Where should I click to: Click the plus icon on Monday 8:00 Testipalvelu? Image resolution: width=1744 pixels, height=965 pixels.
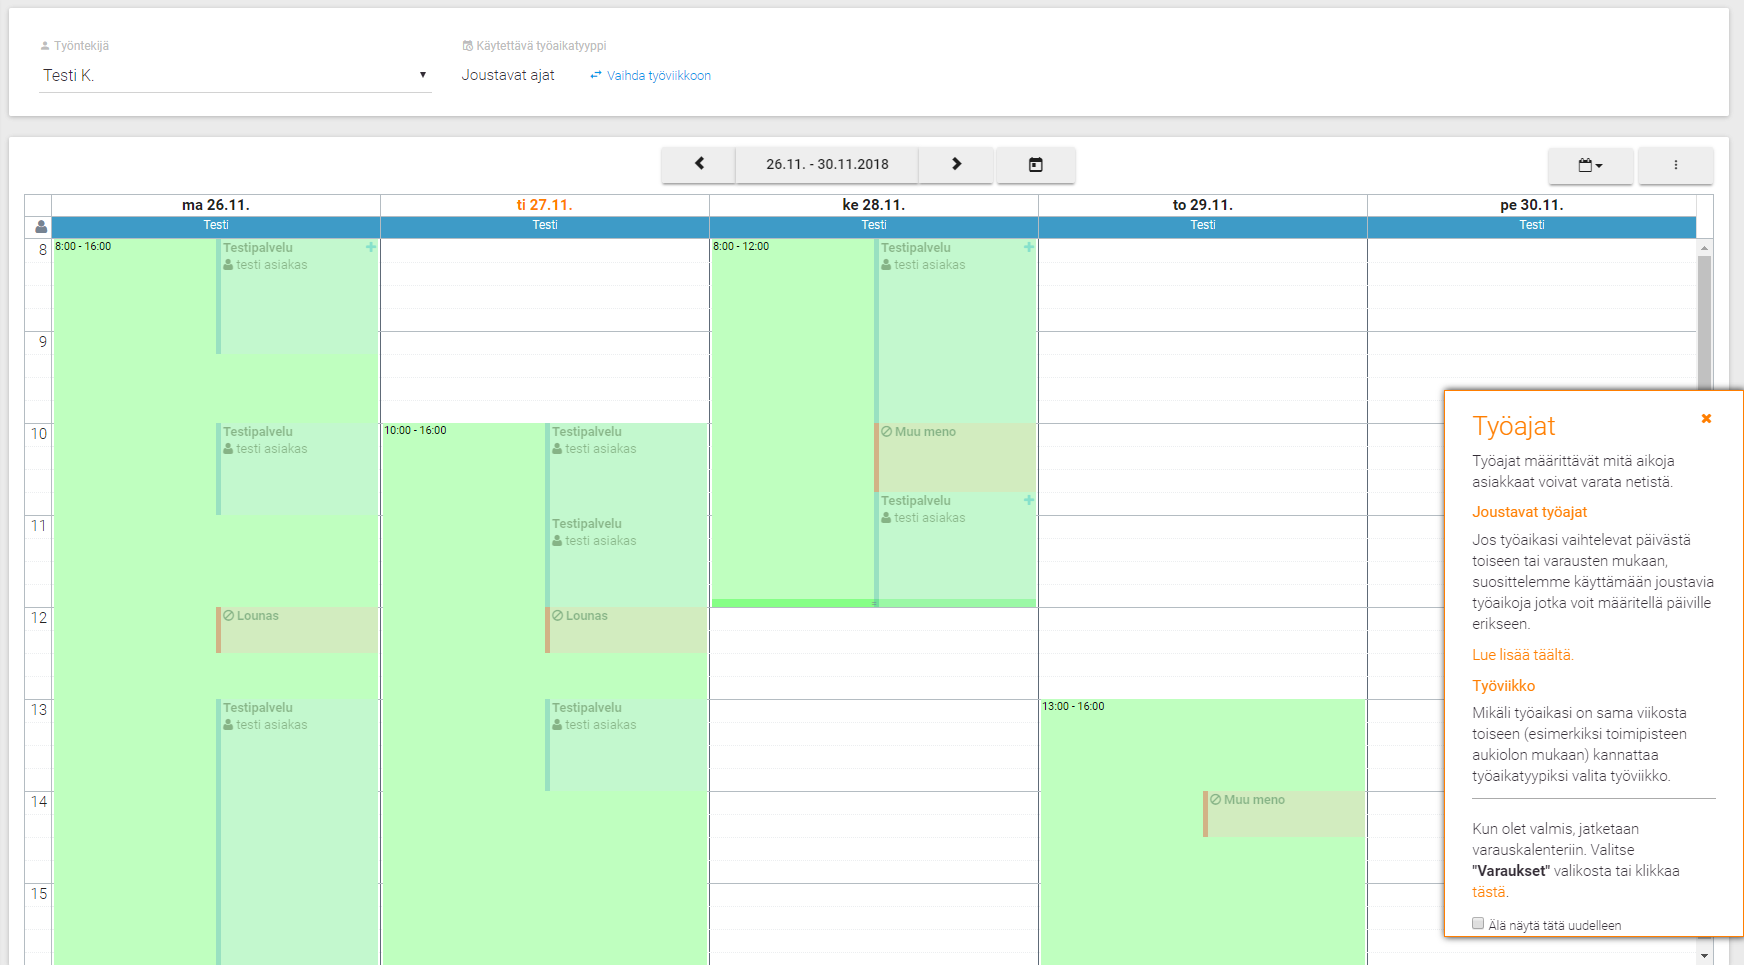coord(371,247)
